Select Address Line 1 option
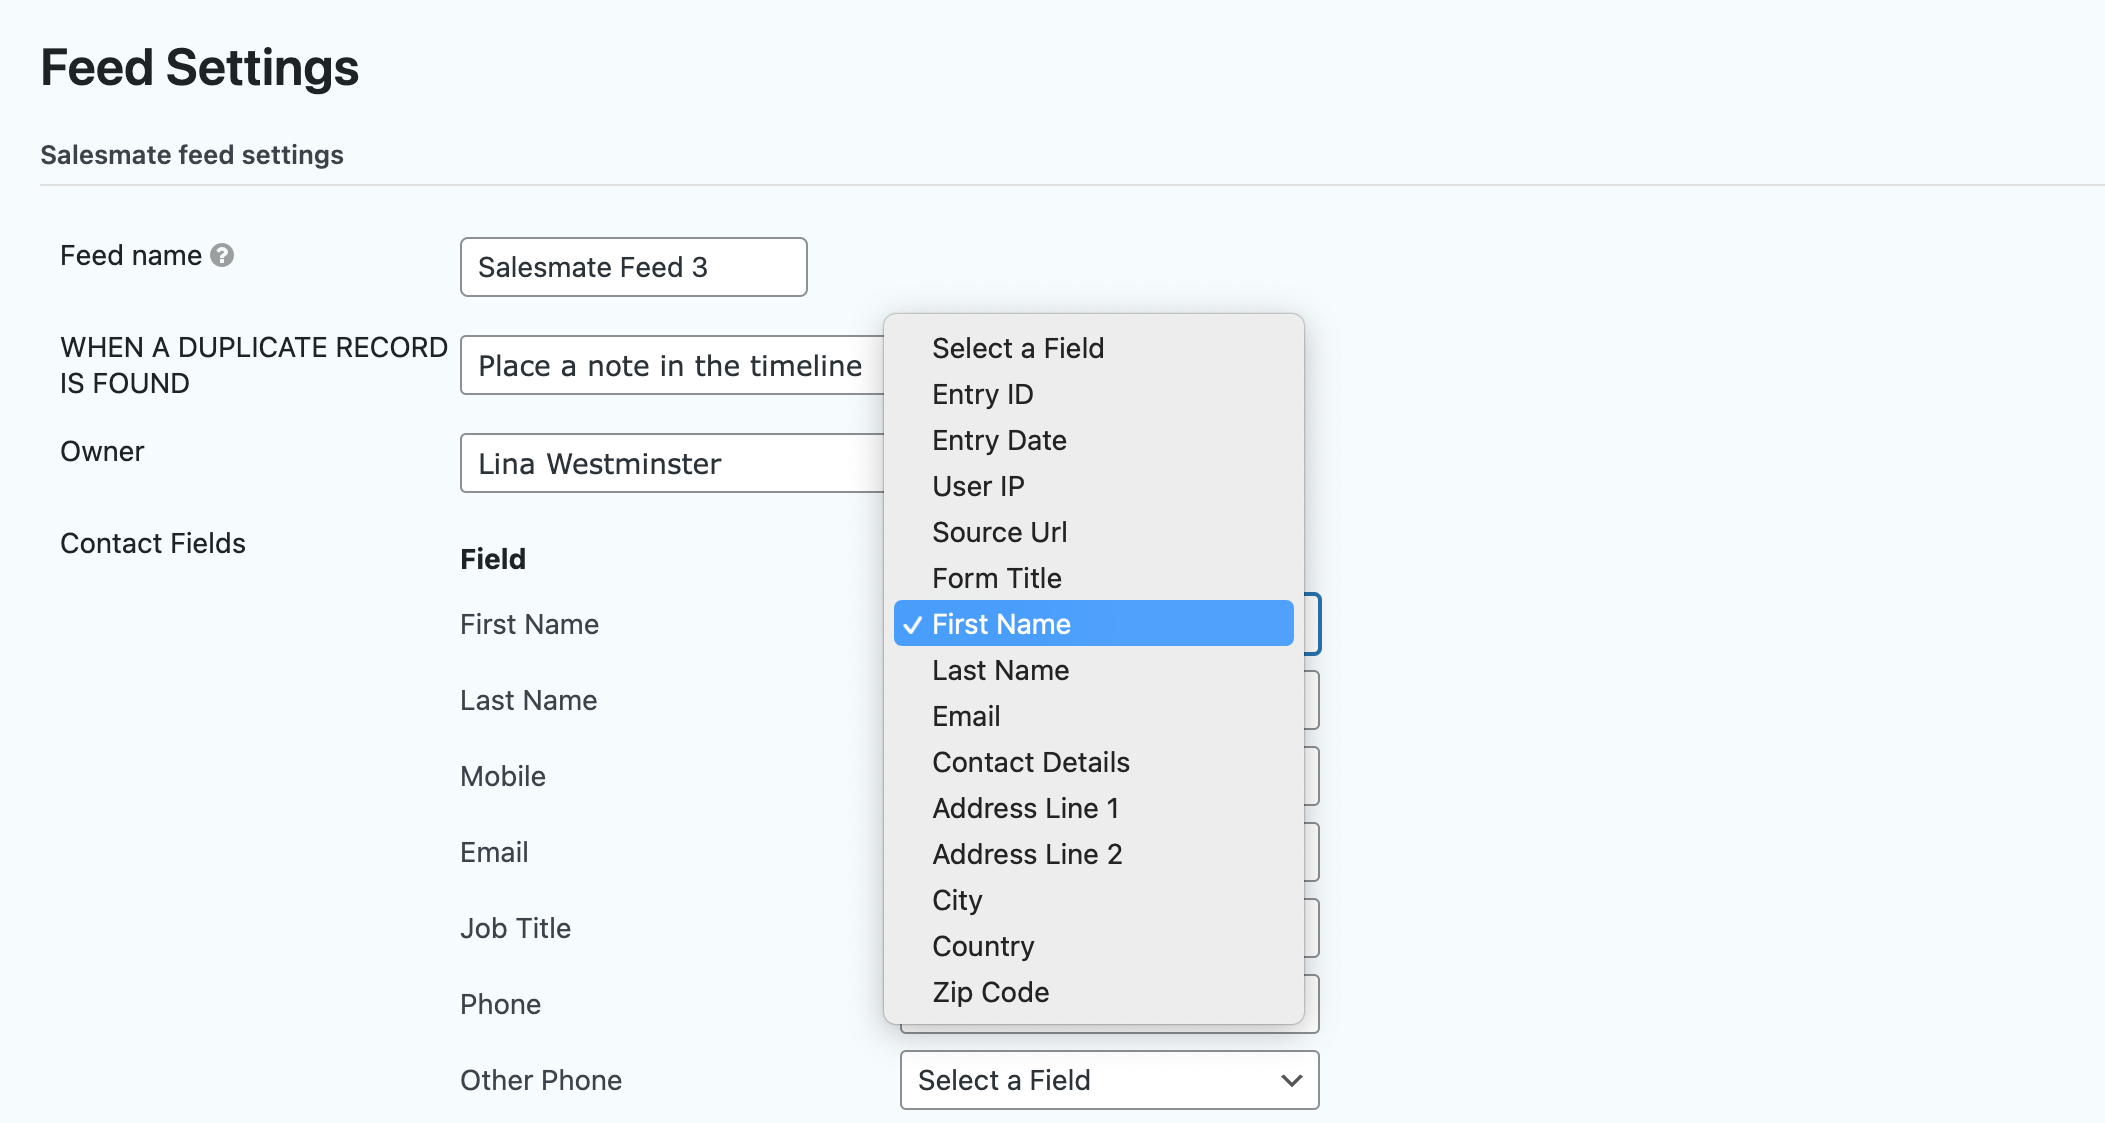The image size is (2105, 1123). tap(1093, 808)
